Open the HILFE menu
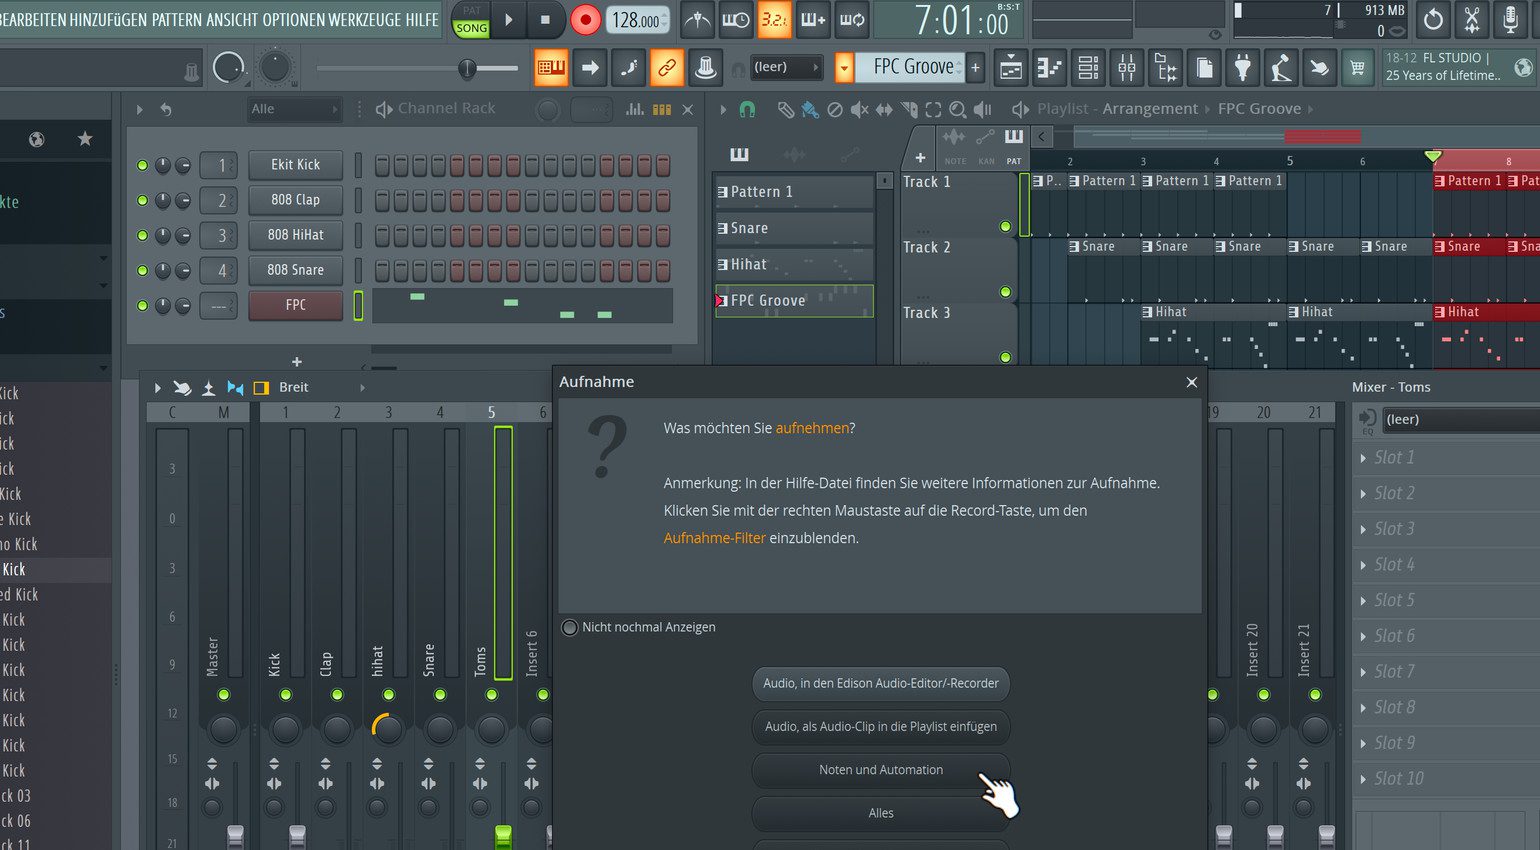The width and height of the screenshot is (1540, 850). pos(422,20)
